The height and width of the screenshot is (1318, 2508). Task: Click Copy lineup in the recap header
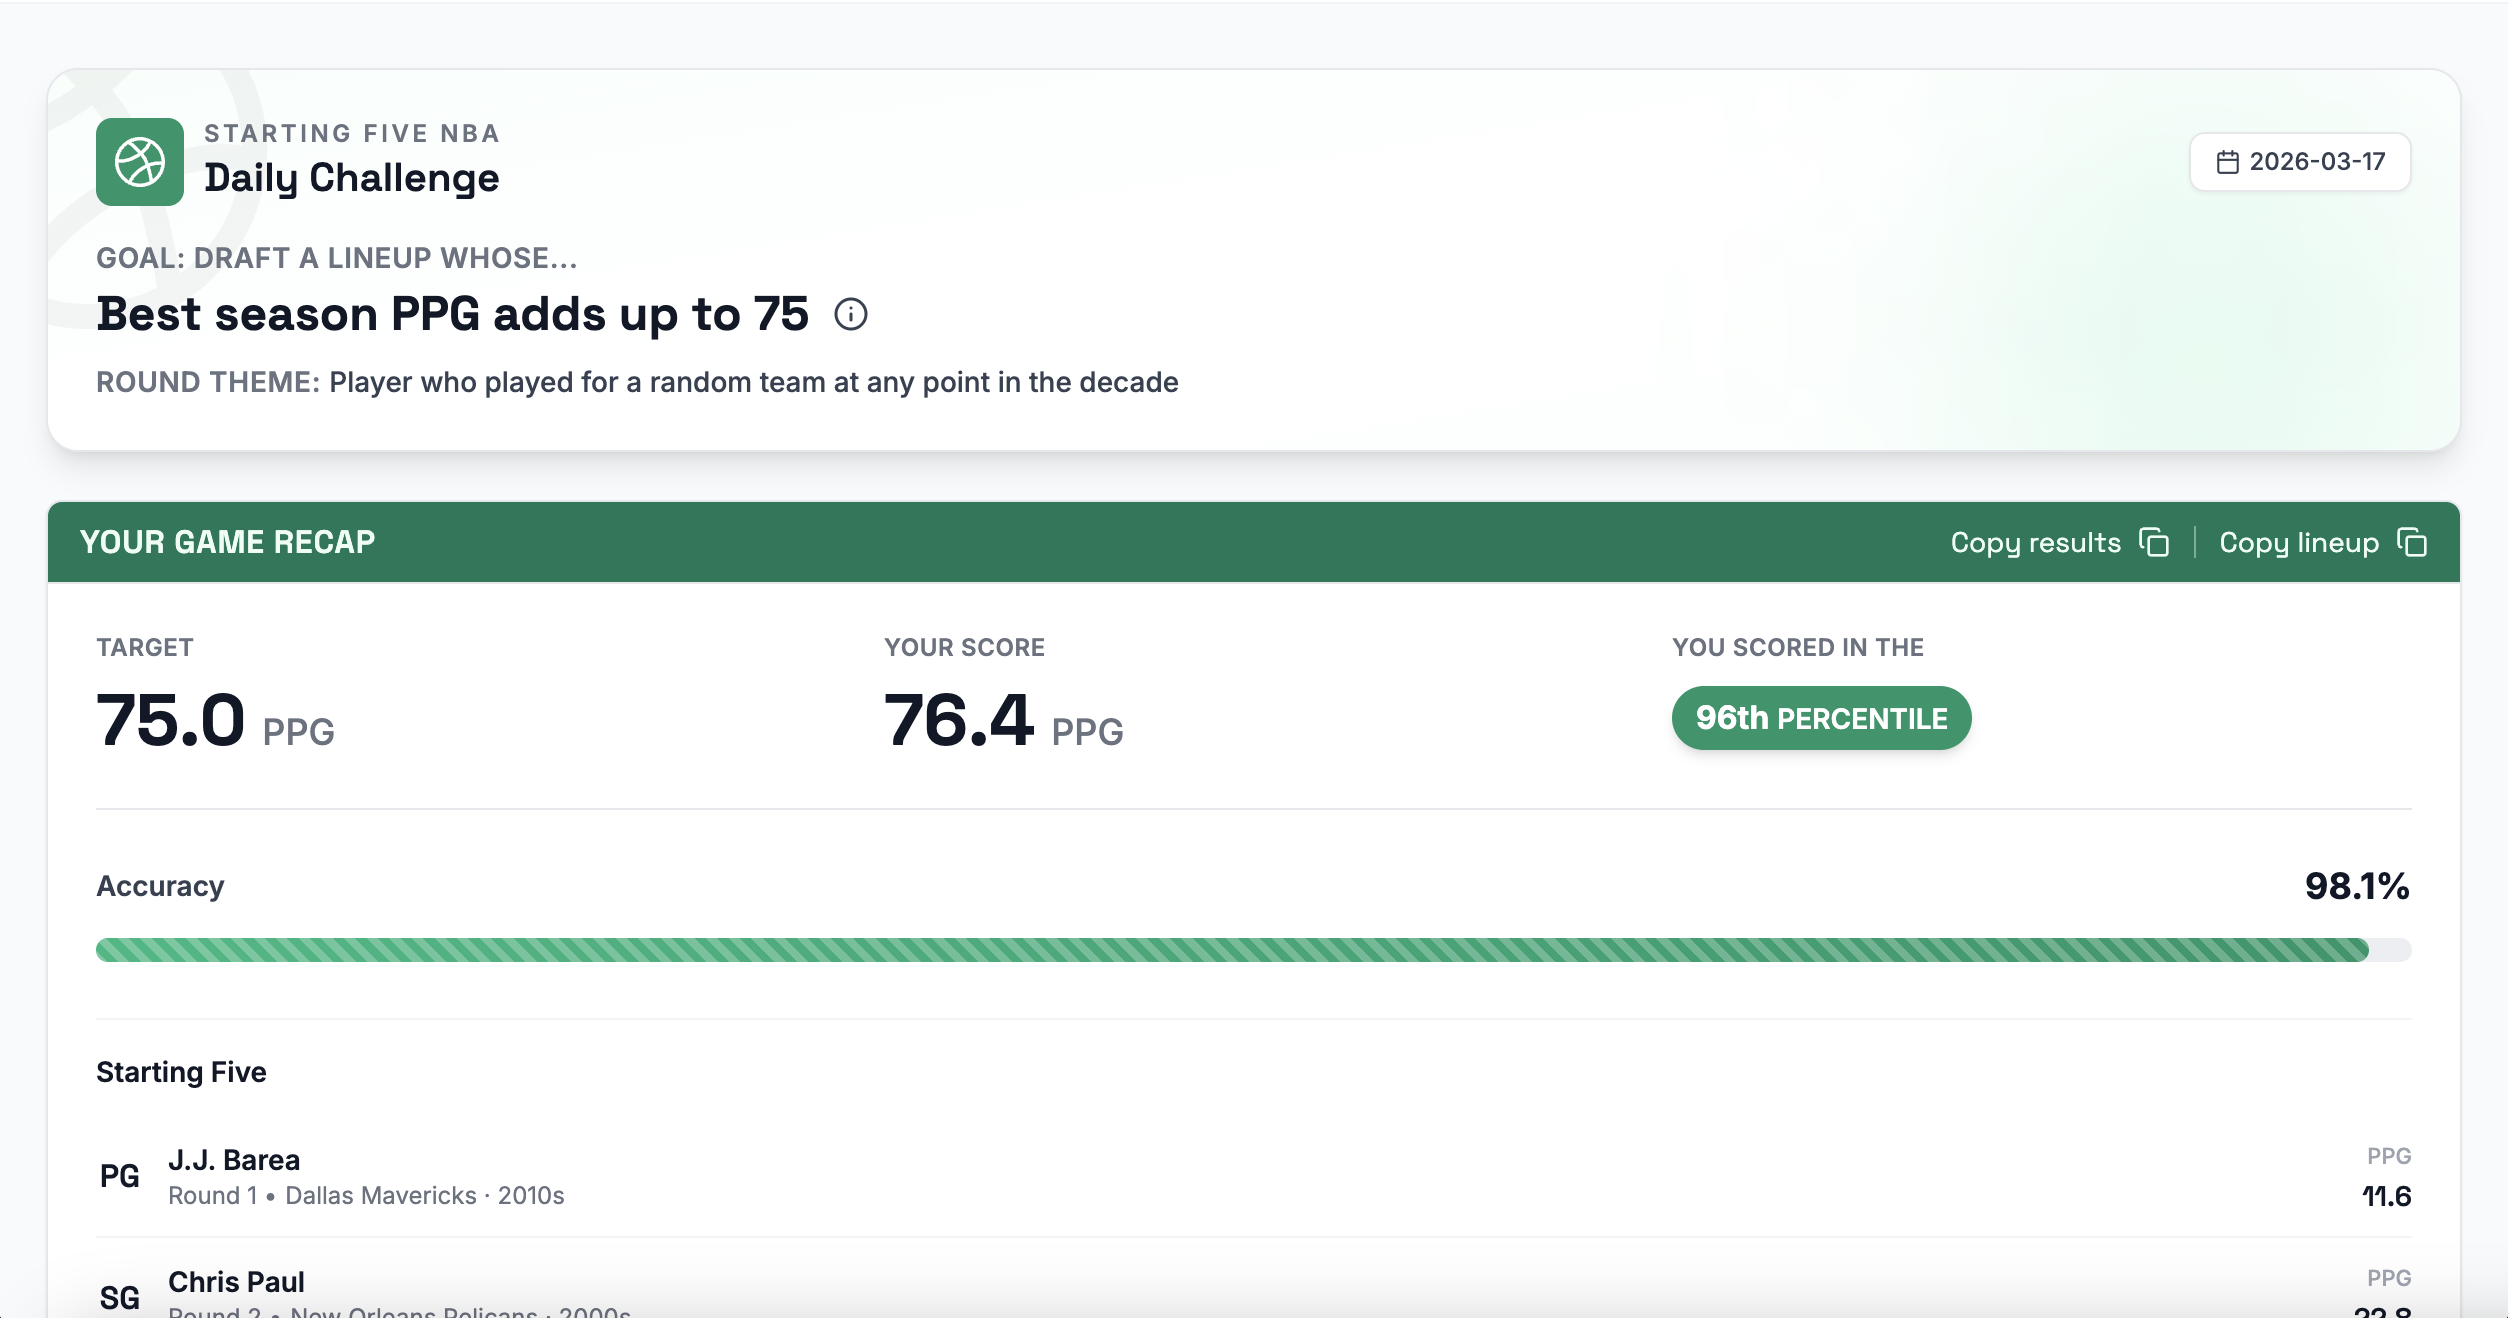point(2302,542)
